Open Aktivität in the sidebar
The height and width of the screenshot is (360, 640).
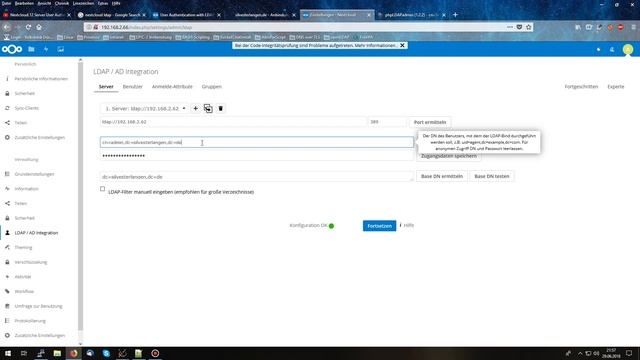[x=23, y=277]
